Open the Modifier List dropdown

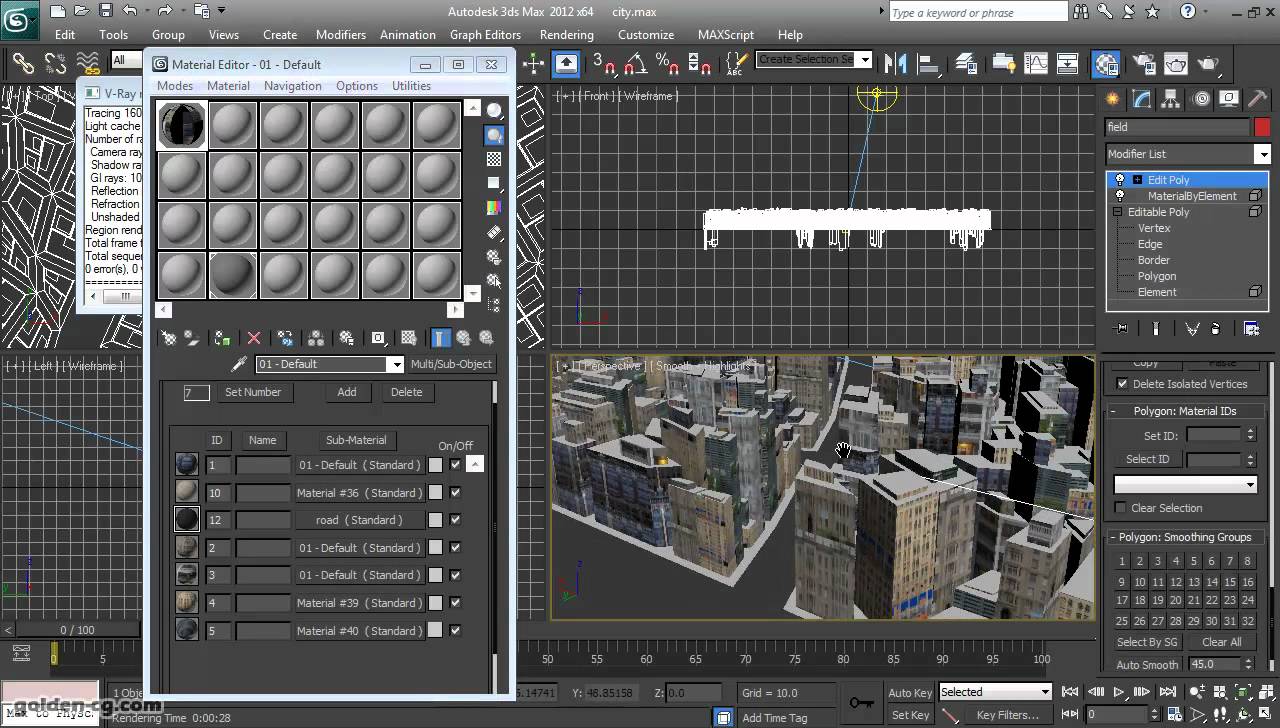tap(1263, 153)
